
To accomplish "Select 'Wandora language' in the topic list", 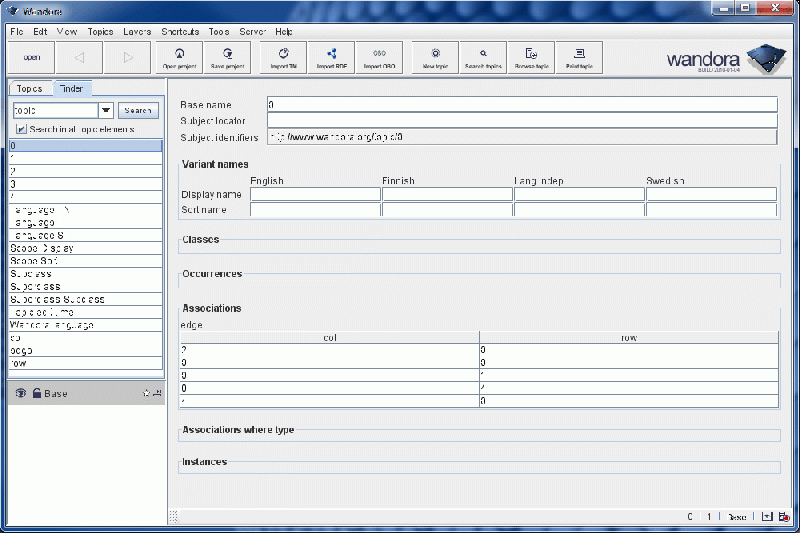I will pos(52,325).
